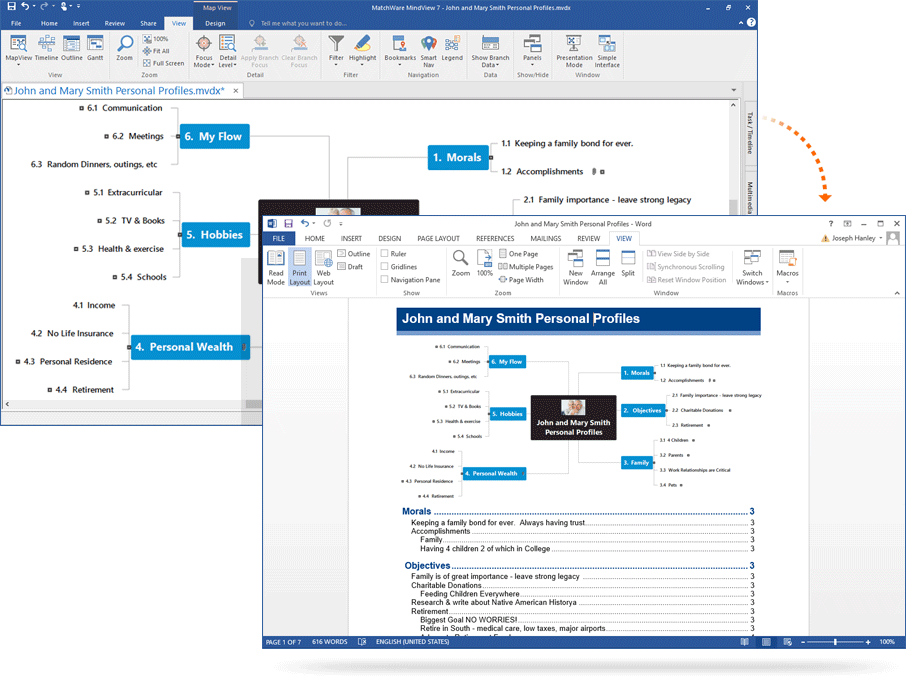This screenshot has height=680, width=906.
Task: Select Print Layout view in Word
Action: 299,267
